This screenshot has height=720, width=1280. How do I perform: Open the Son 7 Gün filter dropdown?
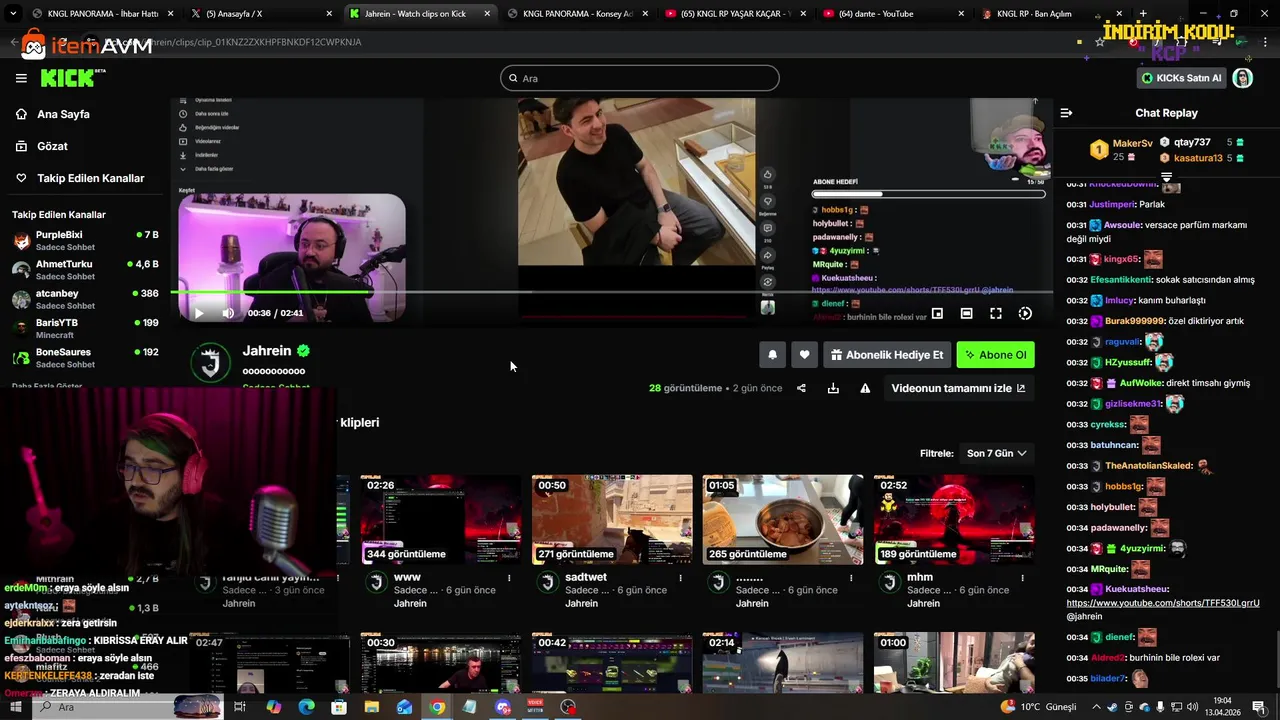pyautogui.click(x=996, y=453)
